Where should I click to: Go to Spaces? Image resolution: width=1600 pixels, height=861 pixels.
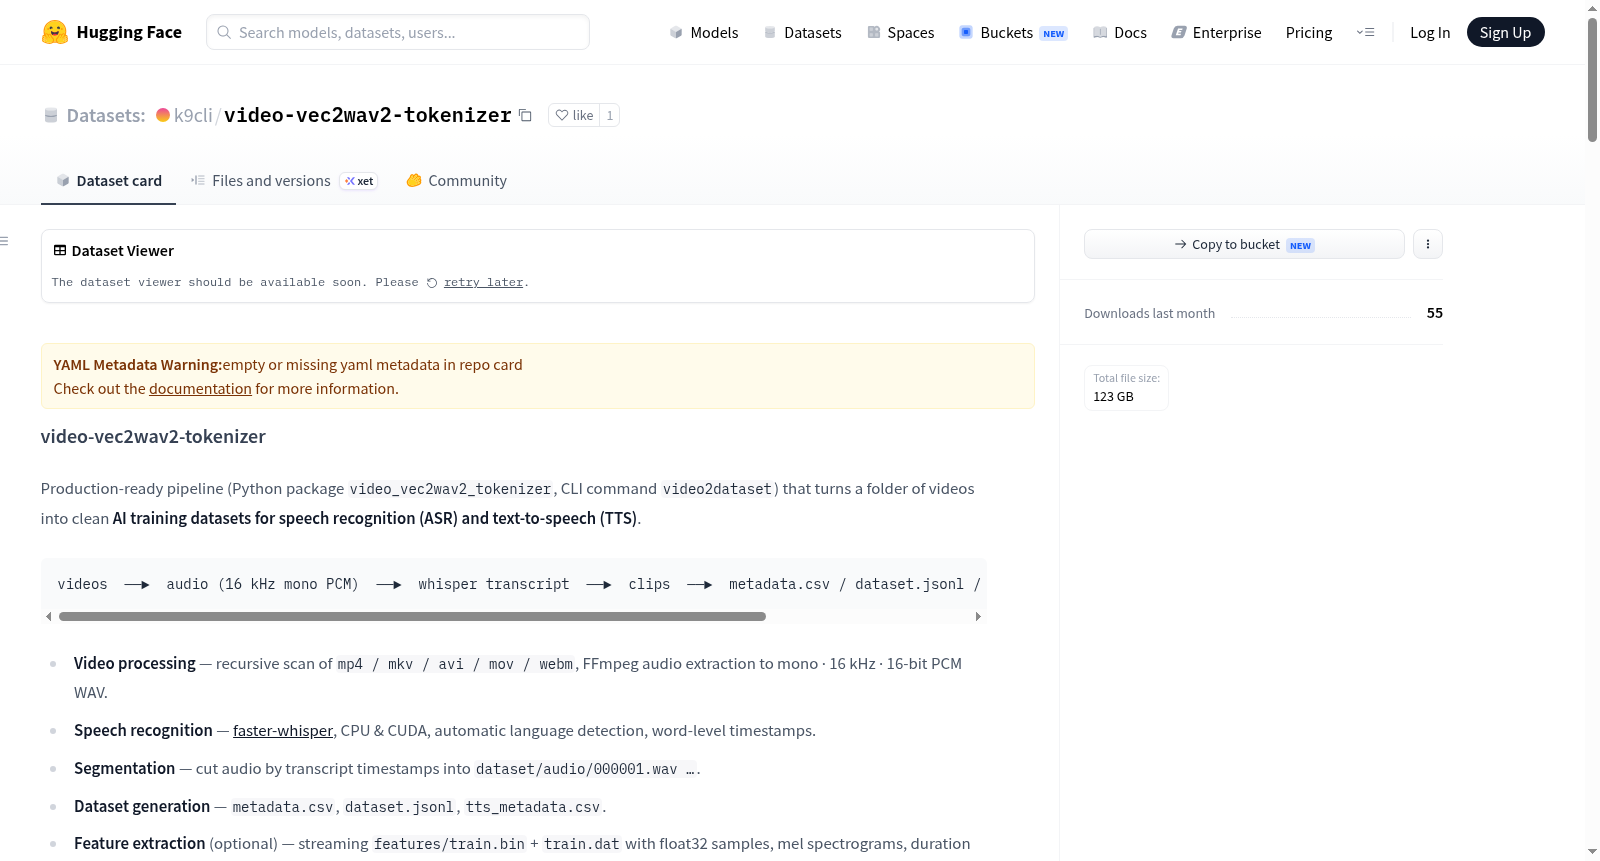click(900, 32)
